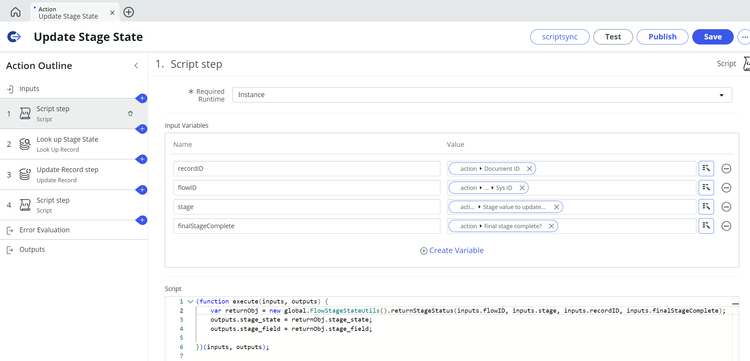Open the home tab icon
This screenshot has width=750, height=361.
click(15, 12)
